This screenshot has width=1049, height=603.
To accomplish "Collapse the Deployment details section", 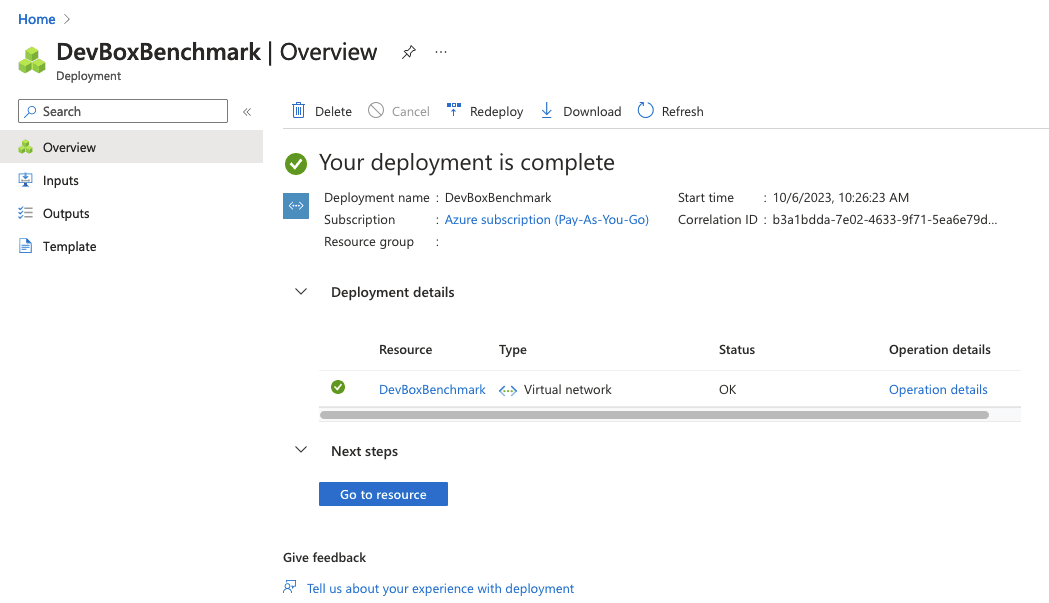I will tap(301, 292).
